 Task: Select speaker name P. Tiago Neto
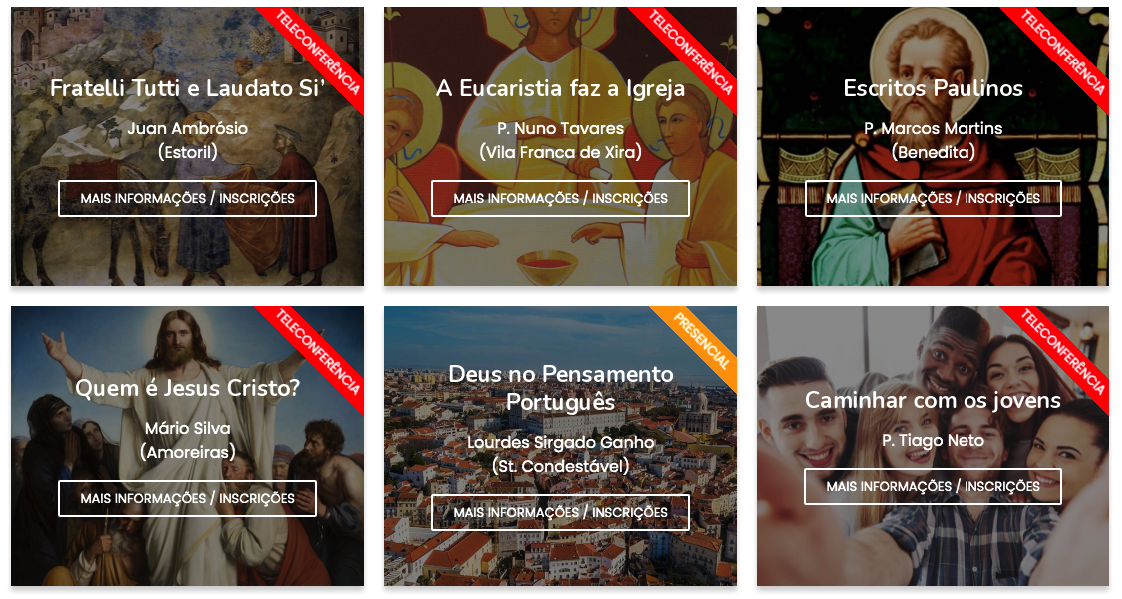[933, 441]
